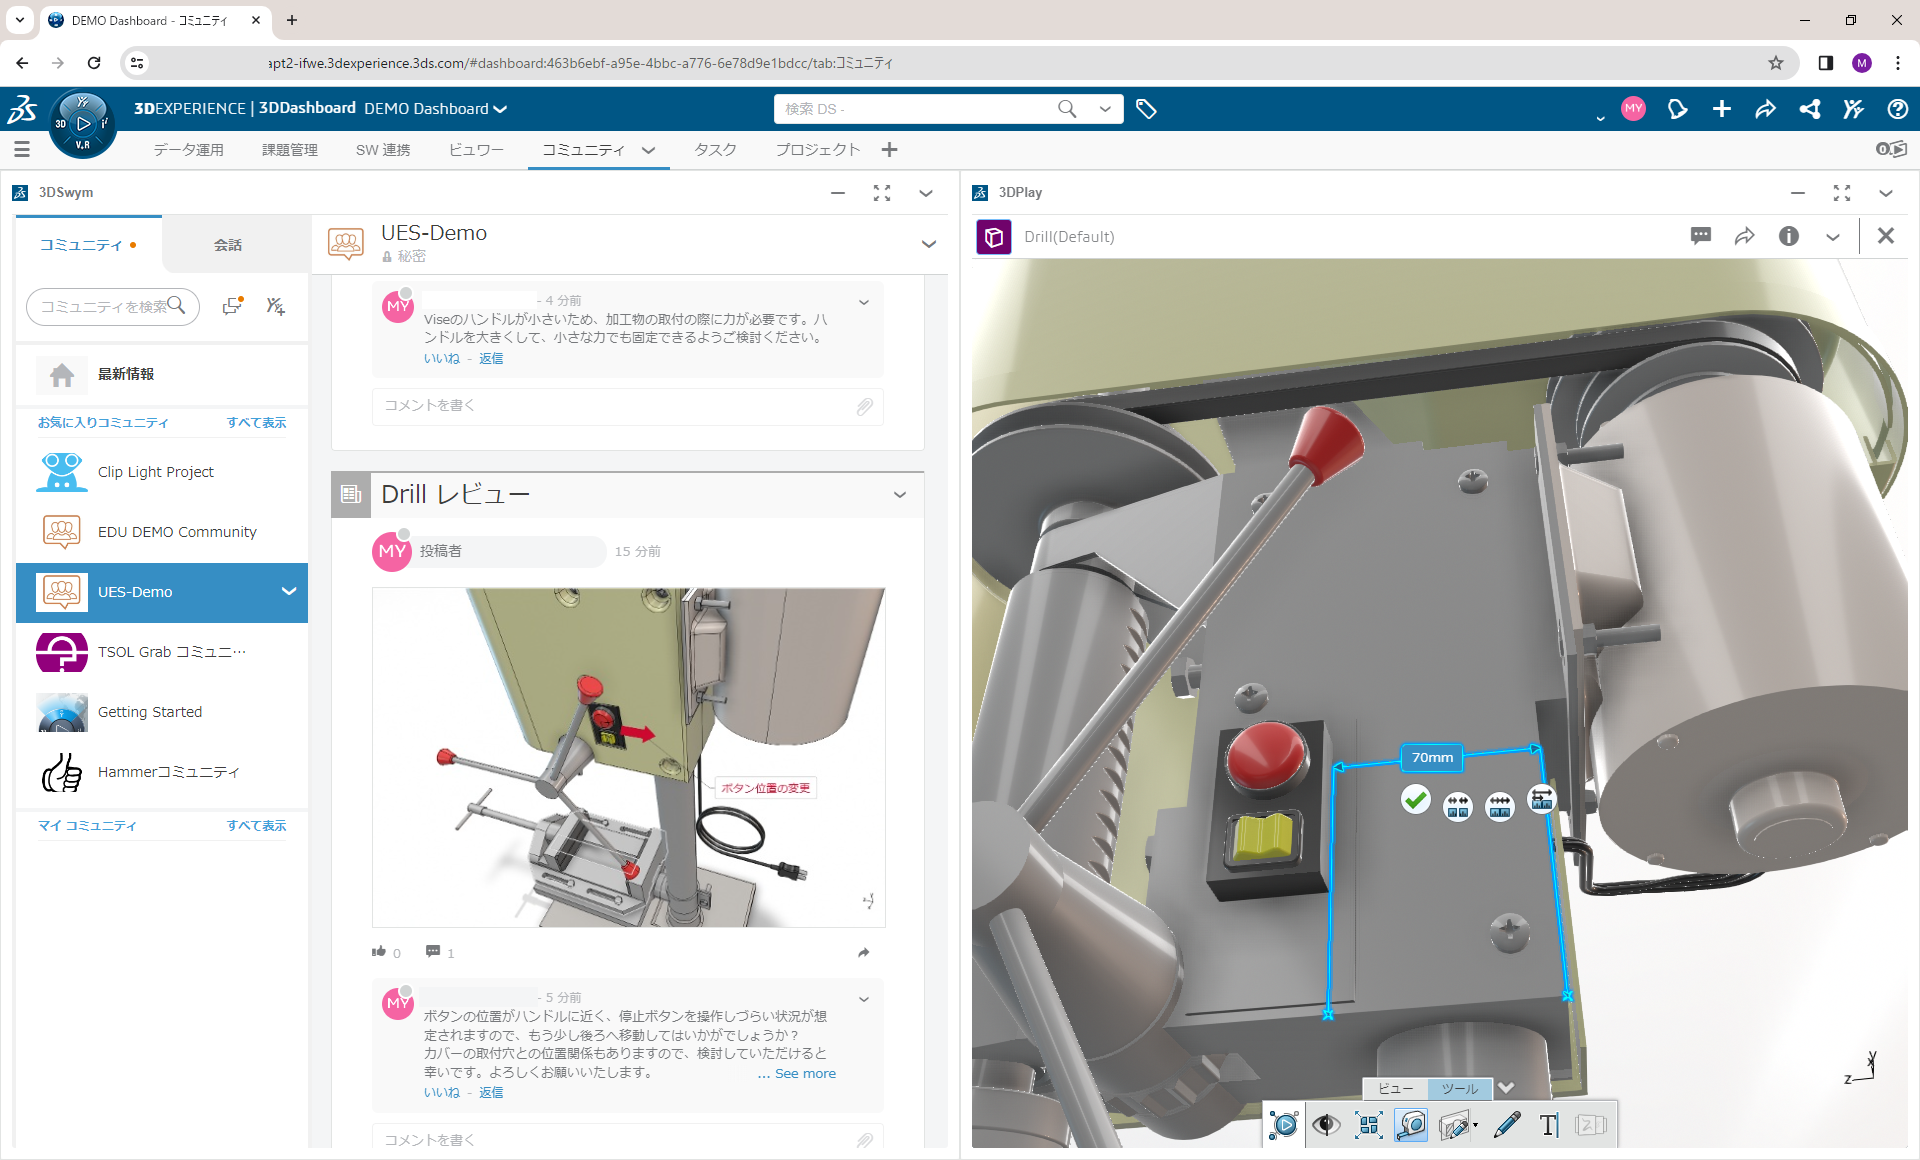The image size is (1920, 1160).
Task: Add a new dashboard tab with plus
Action: tap(889, 150)
